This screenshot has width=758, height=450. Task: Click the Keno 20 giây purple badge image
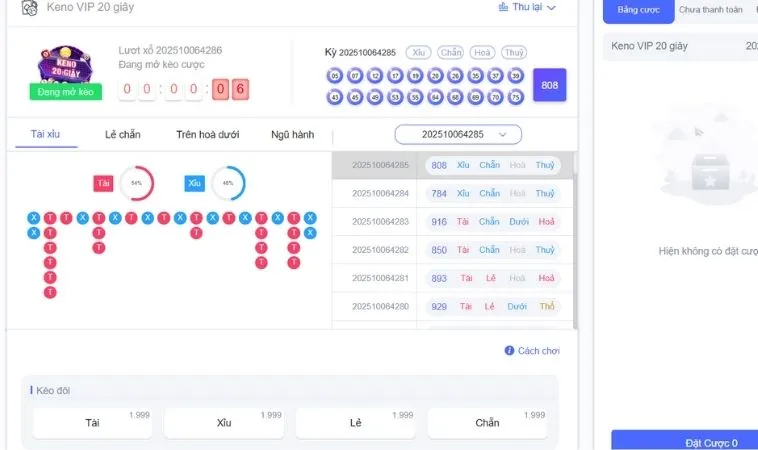pos(65,65)
